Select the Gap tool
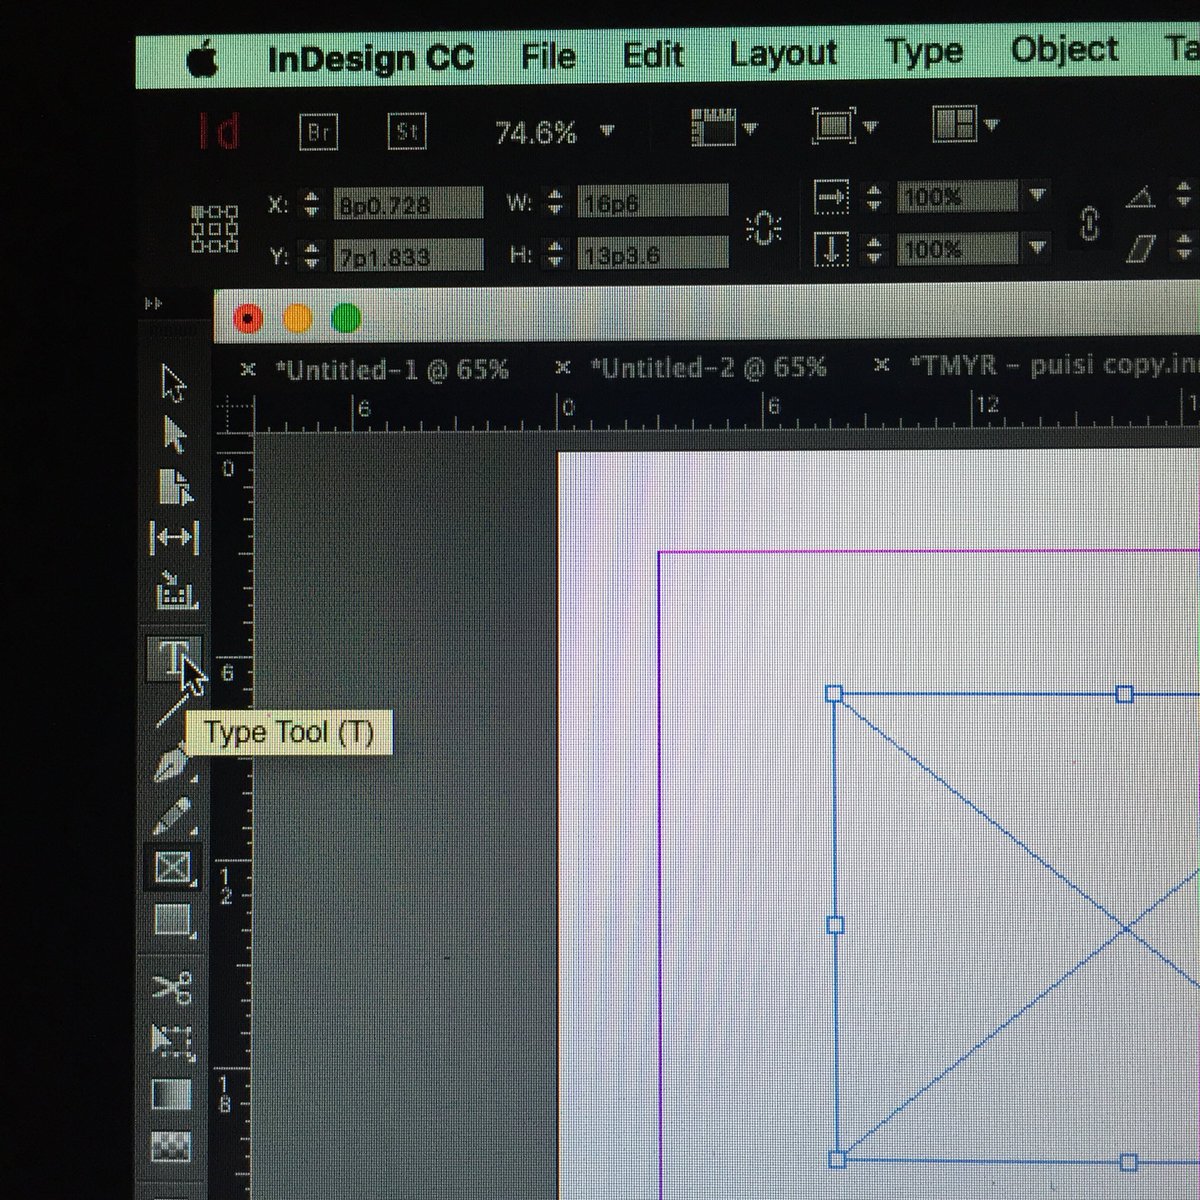 pos(175,538)
